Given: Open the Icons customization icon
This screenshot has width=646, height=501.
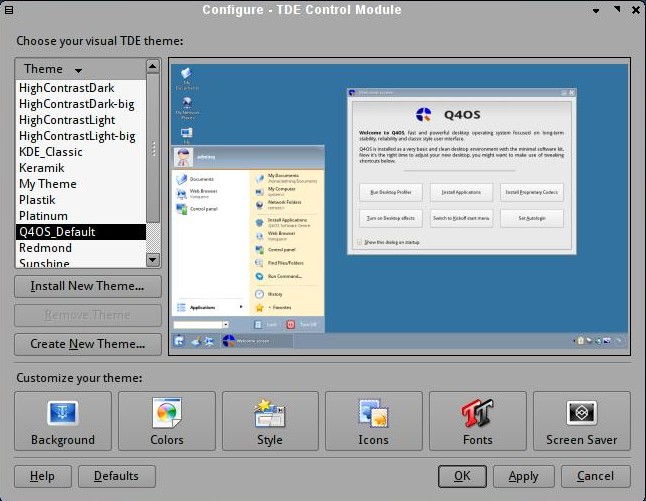Looking at the screenshot, I should click(x=373, y=421).
